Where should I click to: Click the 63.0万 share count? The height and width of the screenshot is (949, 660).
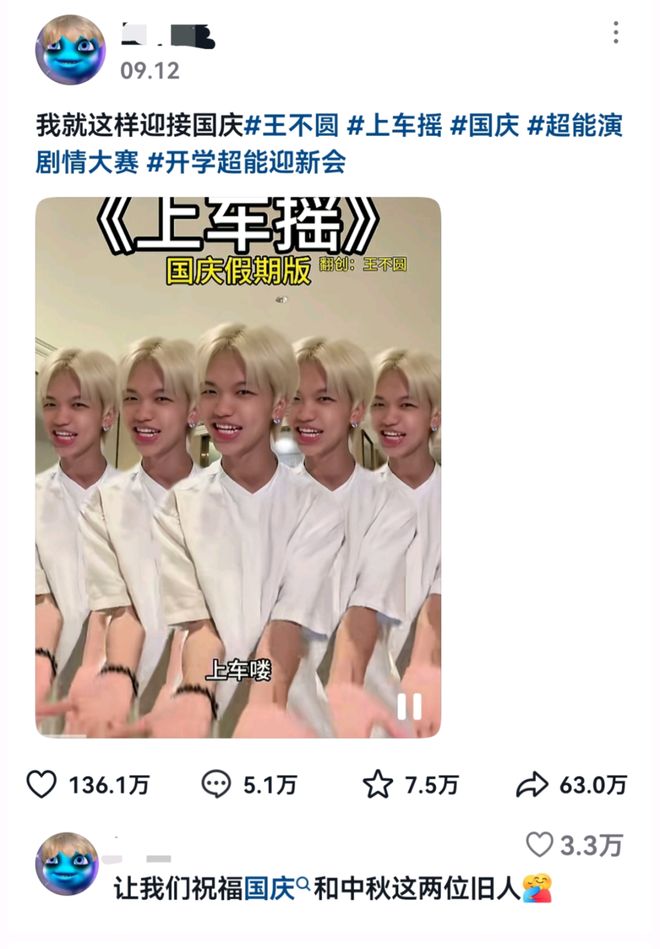click(593, 785)
